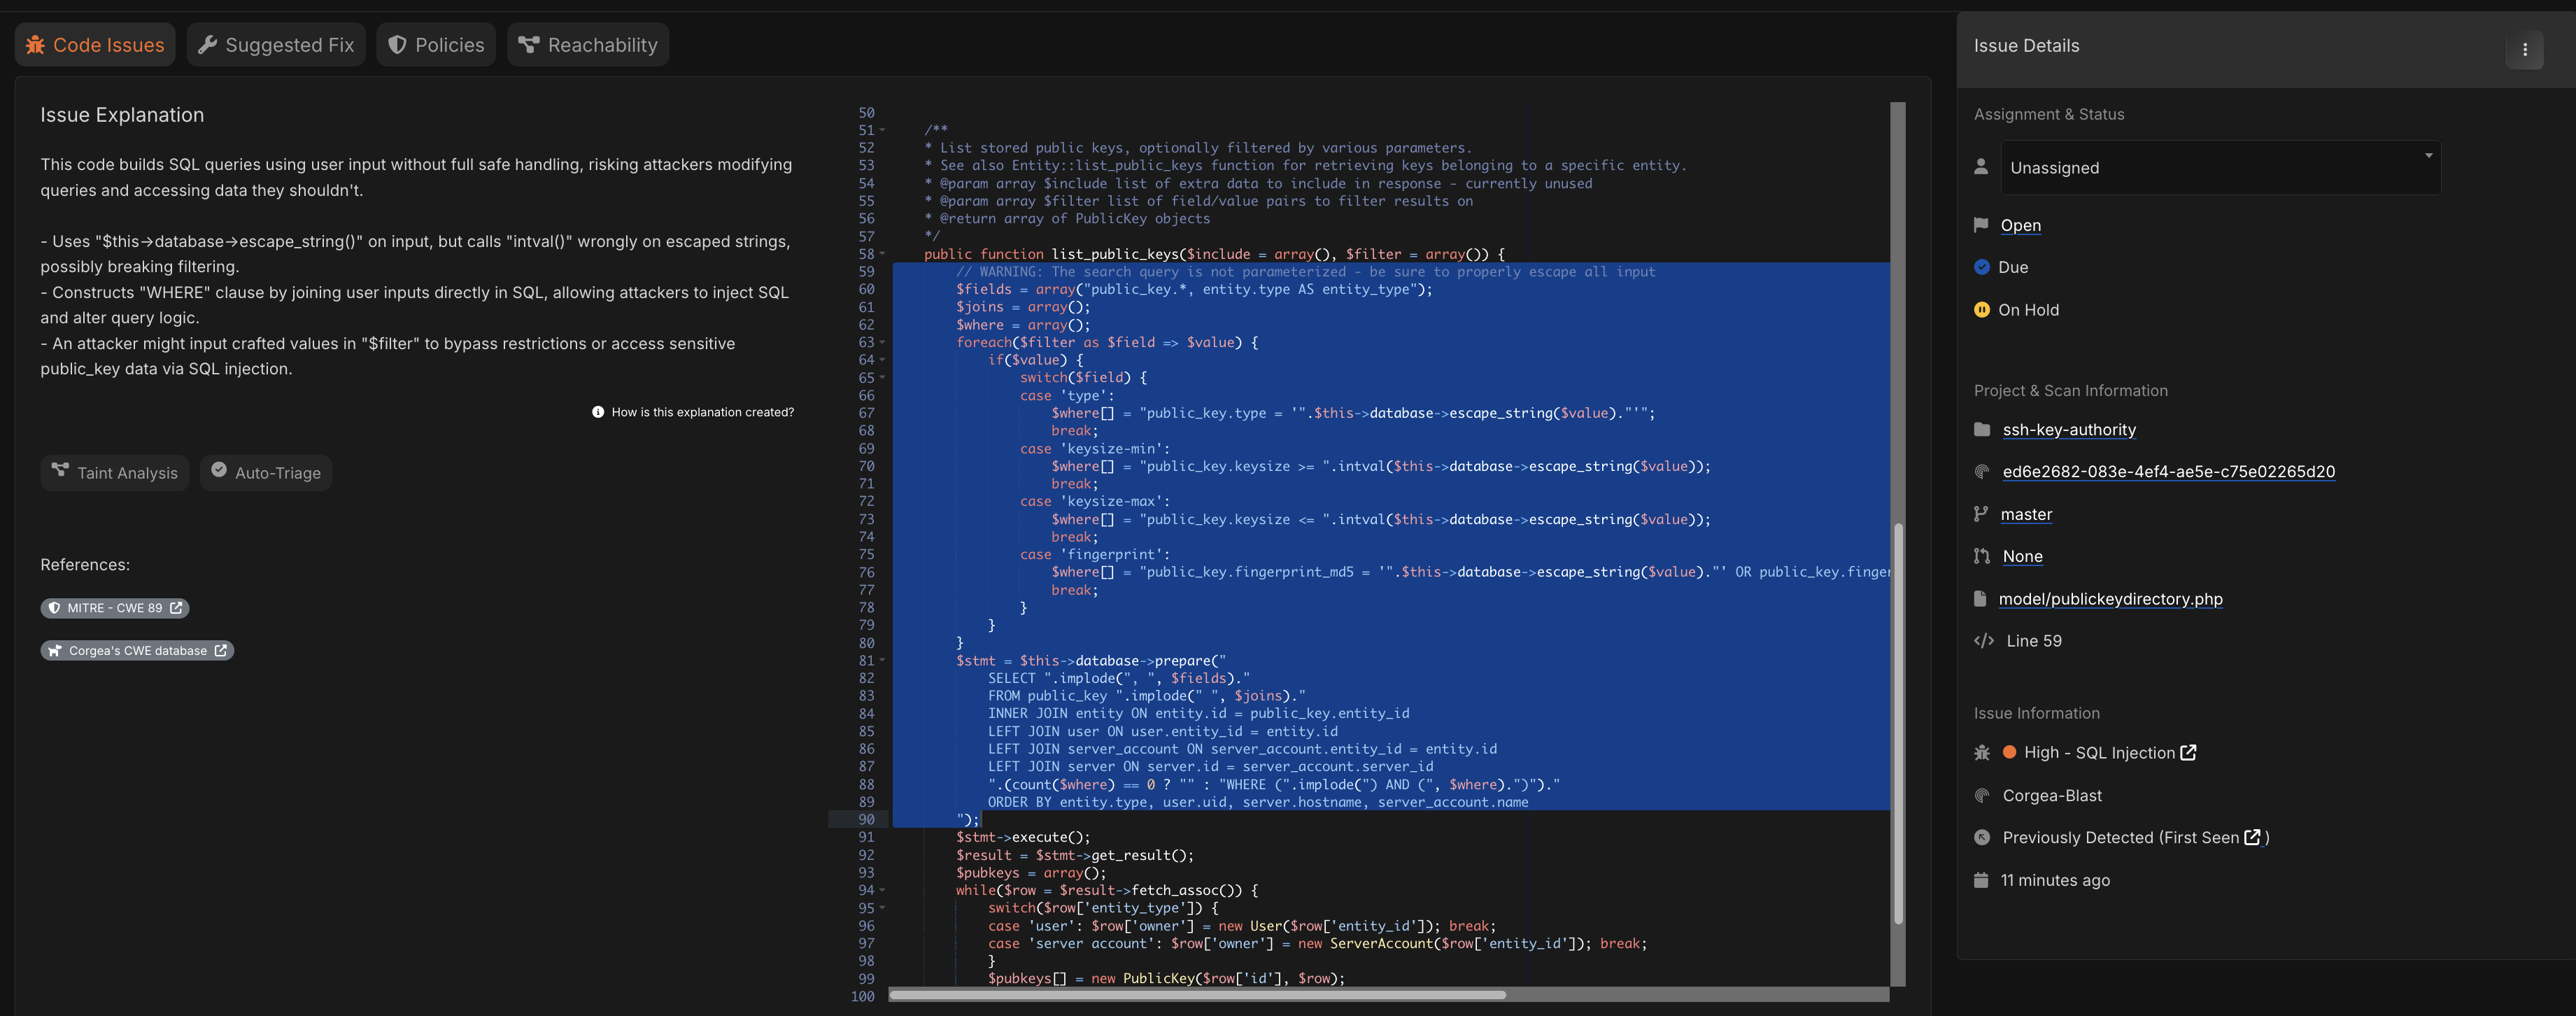2576x1016 pixels.
Task: Click the None pull request link
Action: (x=2022, y=556)
